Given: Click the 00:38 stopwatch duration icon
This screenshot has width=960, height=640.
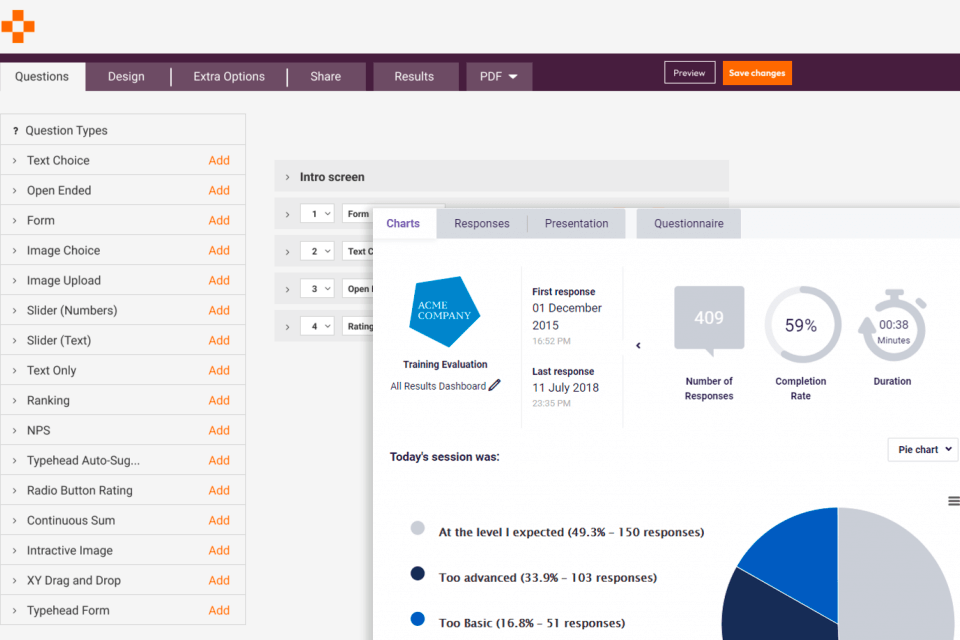Looking at the screenshot, I should point(893,326).
